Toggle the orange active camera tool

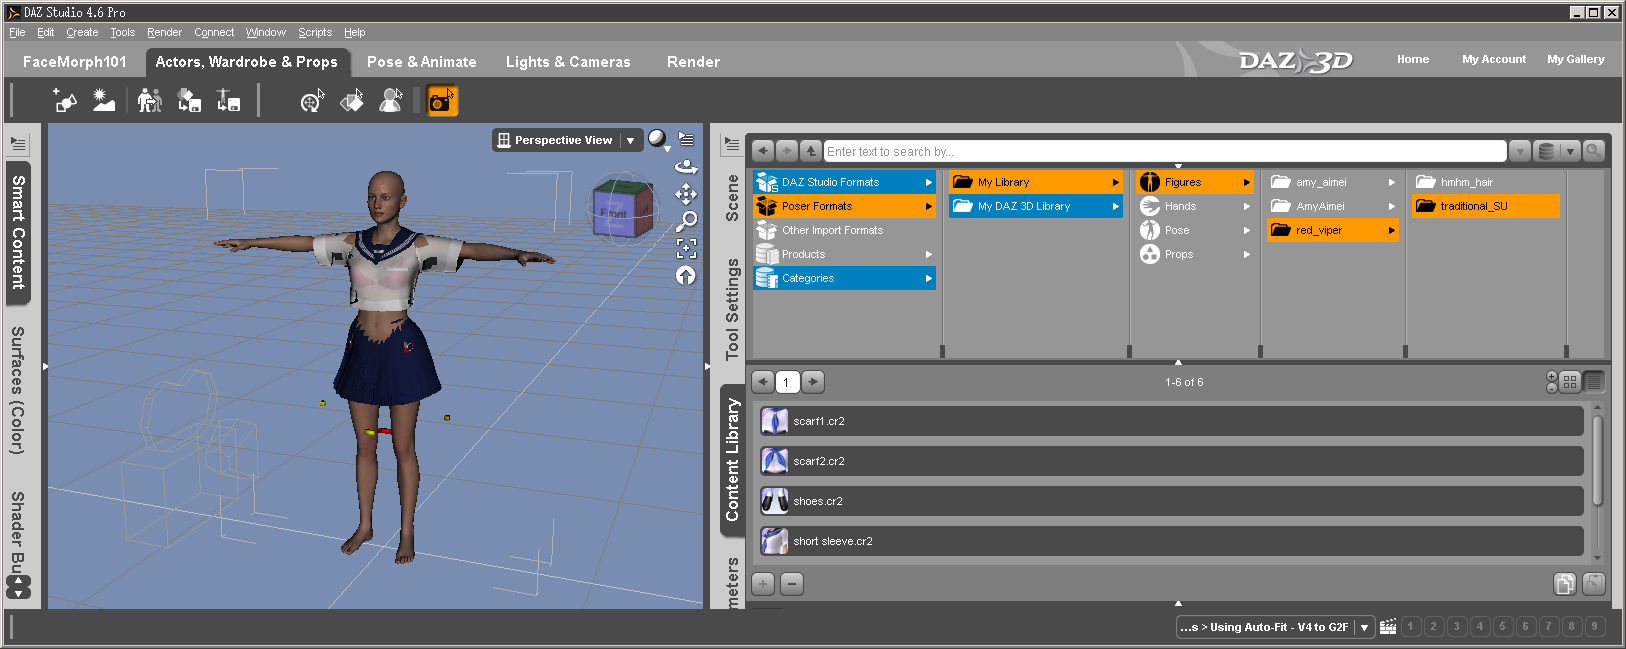coord(442,100)
